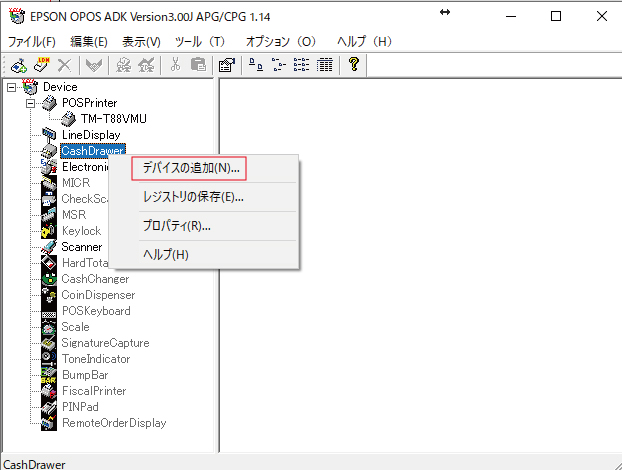This screenshot has height=470, width=622.
Task: Select the LineDisplay tree item
Action: pos(91,135)
